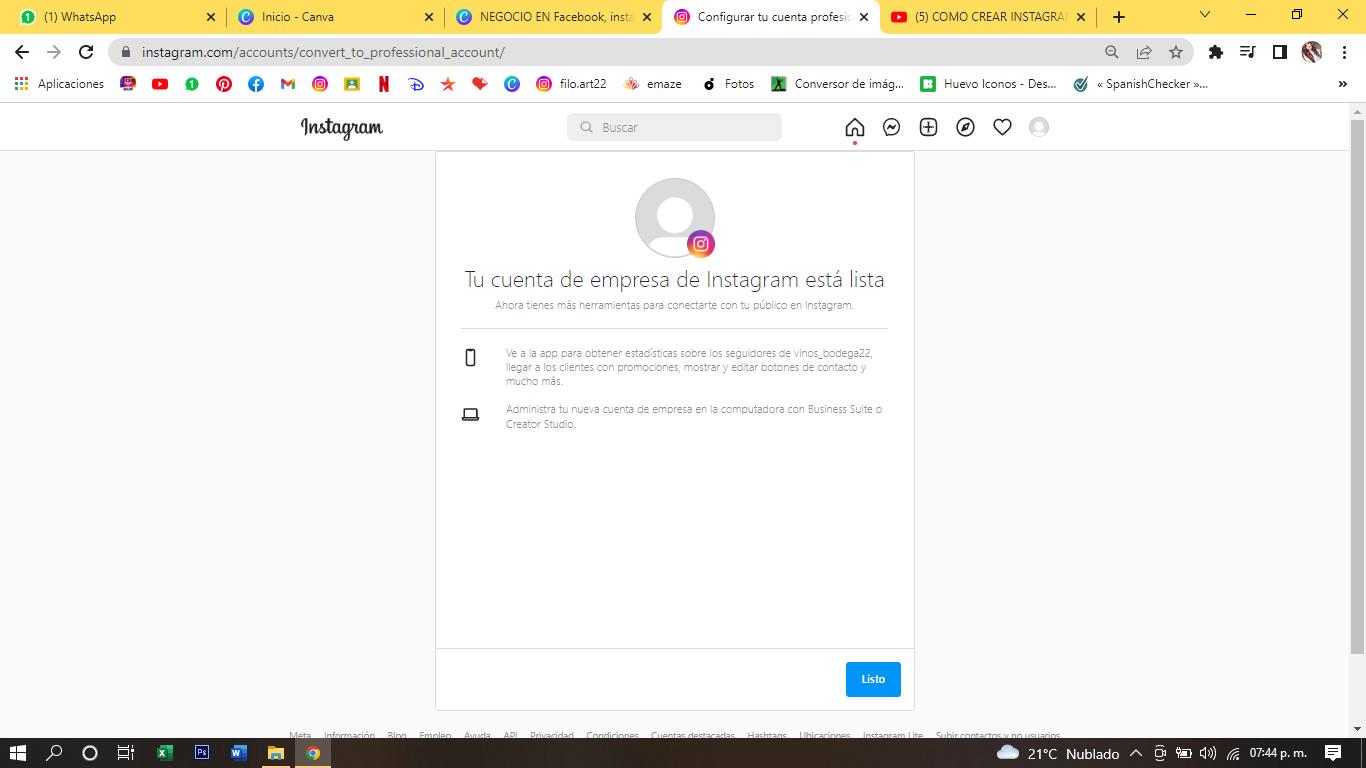The height and width of the screenshot is (768, 1366).
Task: Reload the current page
Action: (86, 52)
